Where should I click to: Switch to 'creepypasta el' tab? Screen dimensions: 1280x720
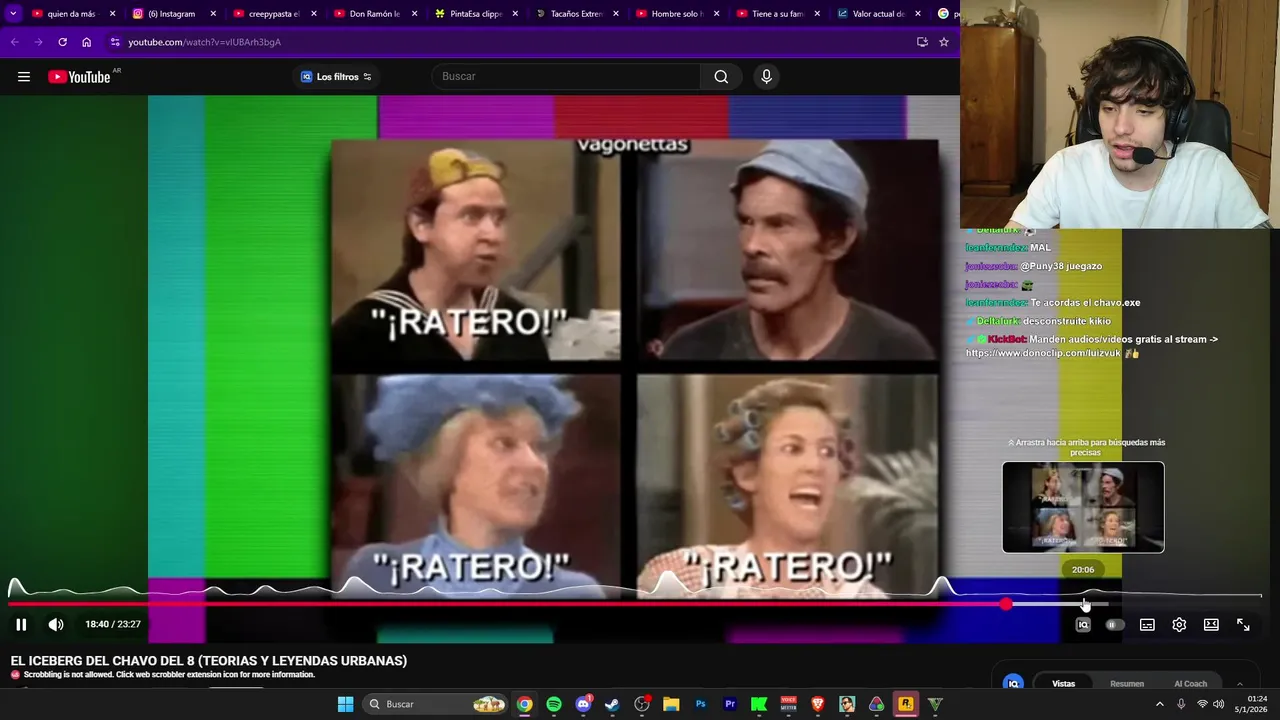(x=272, y=14)
